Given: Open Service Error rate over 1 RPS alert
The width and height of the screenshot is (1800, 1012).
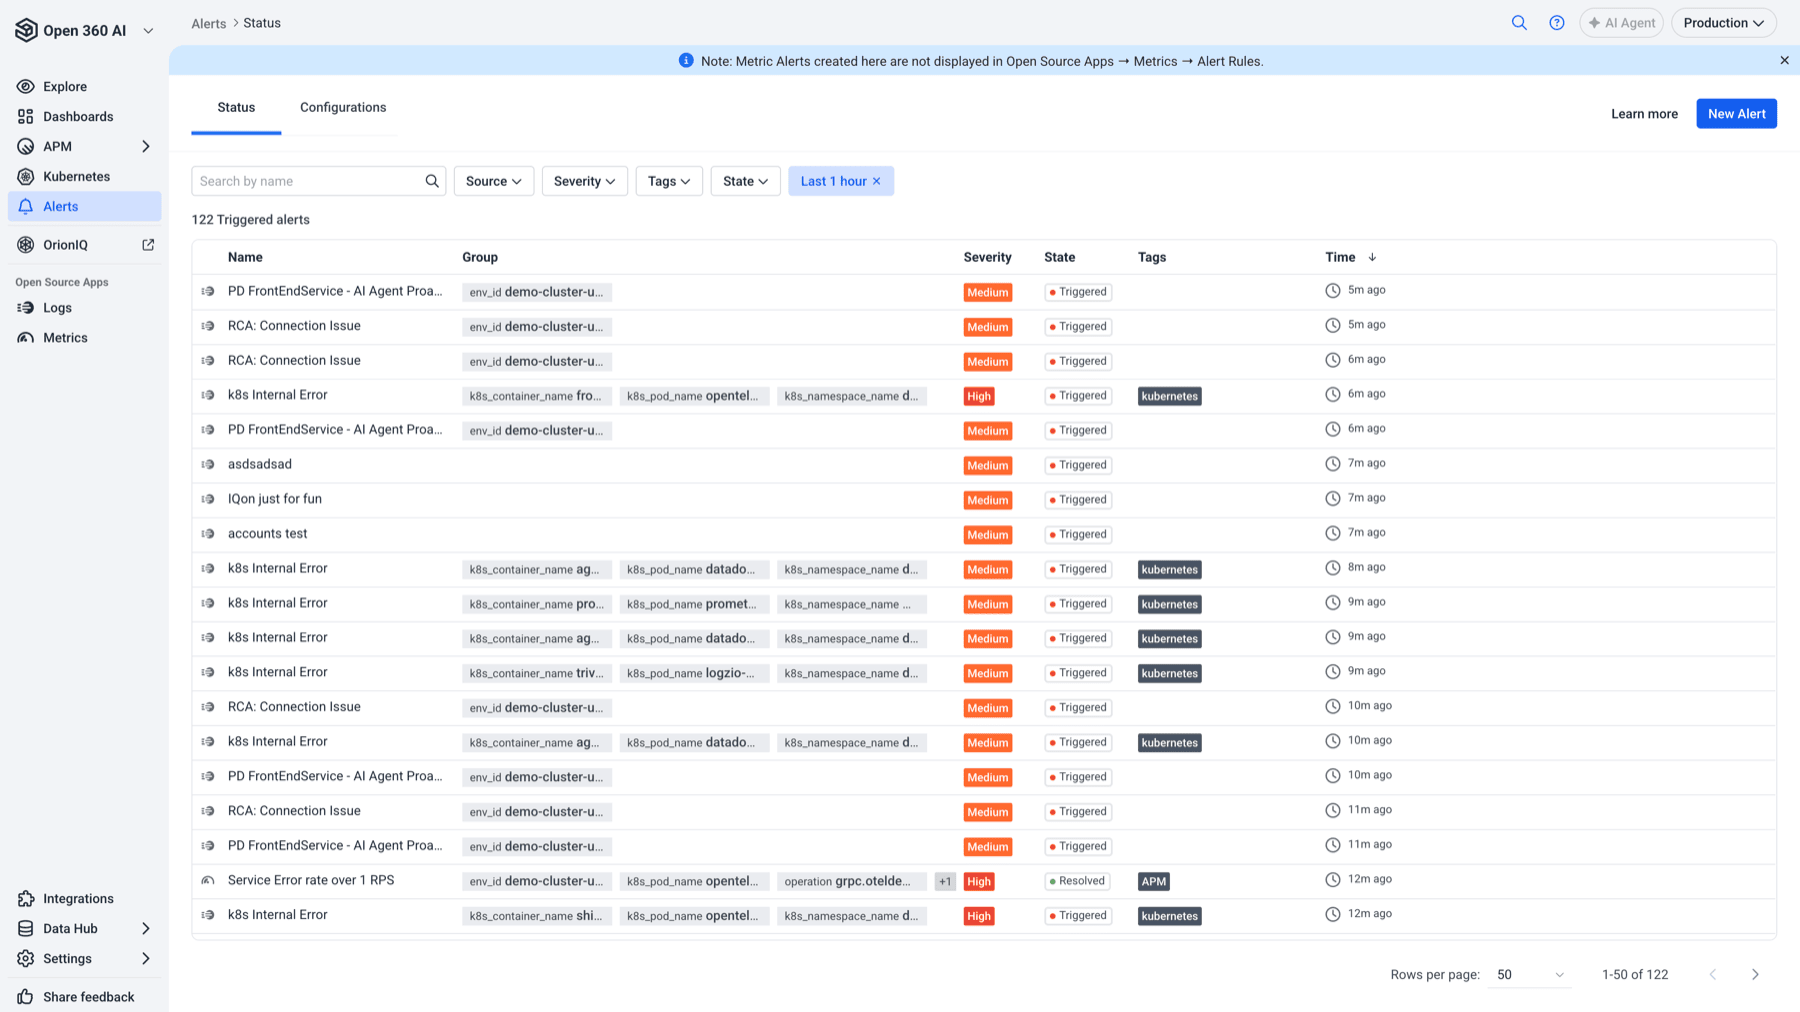Looking at the screenshot, I should click(311, 880).
